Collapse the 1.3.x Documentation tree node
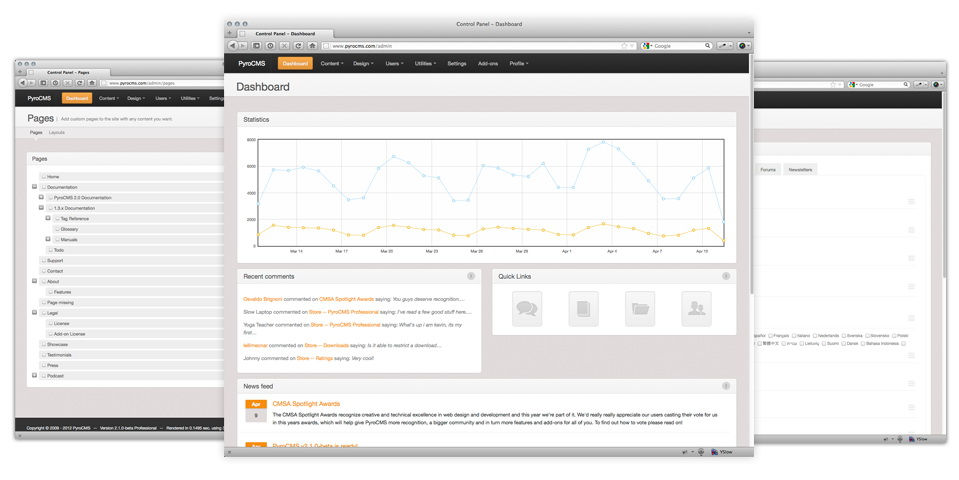This screenshot has width=959, height=480. (x=41, y=208)
